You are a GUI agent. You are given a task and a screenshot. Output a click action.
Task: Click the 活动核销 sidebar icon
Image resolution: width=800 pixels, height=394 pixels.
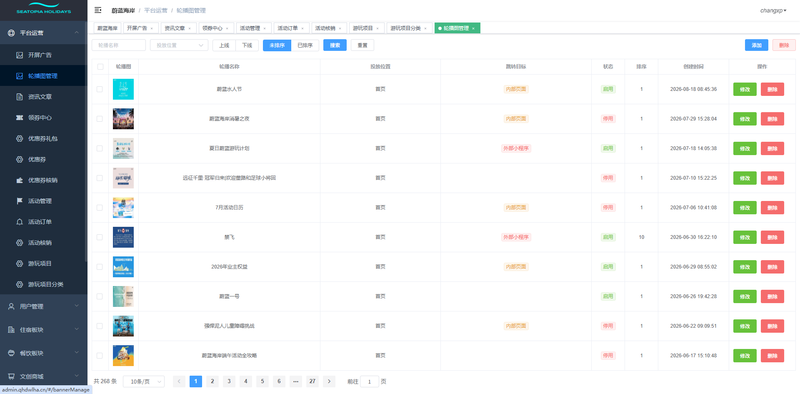(19, 243)
